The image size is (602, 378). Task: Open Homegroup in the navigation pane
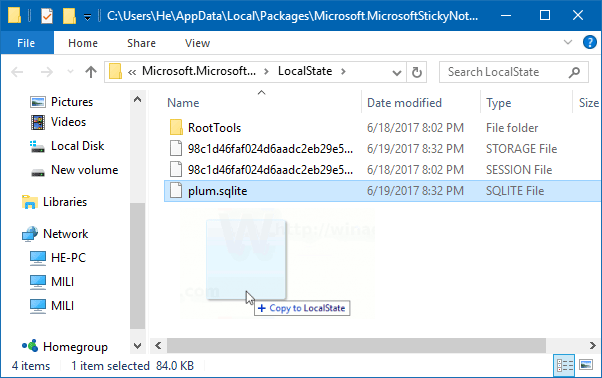pyautogui.click(x=75, y=347)
